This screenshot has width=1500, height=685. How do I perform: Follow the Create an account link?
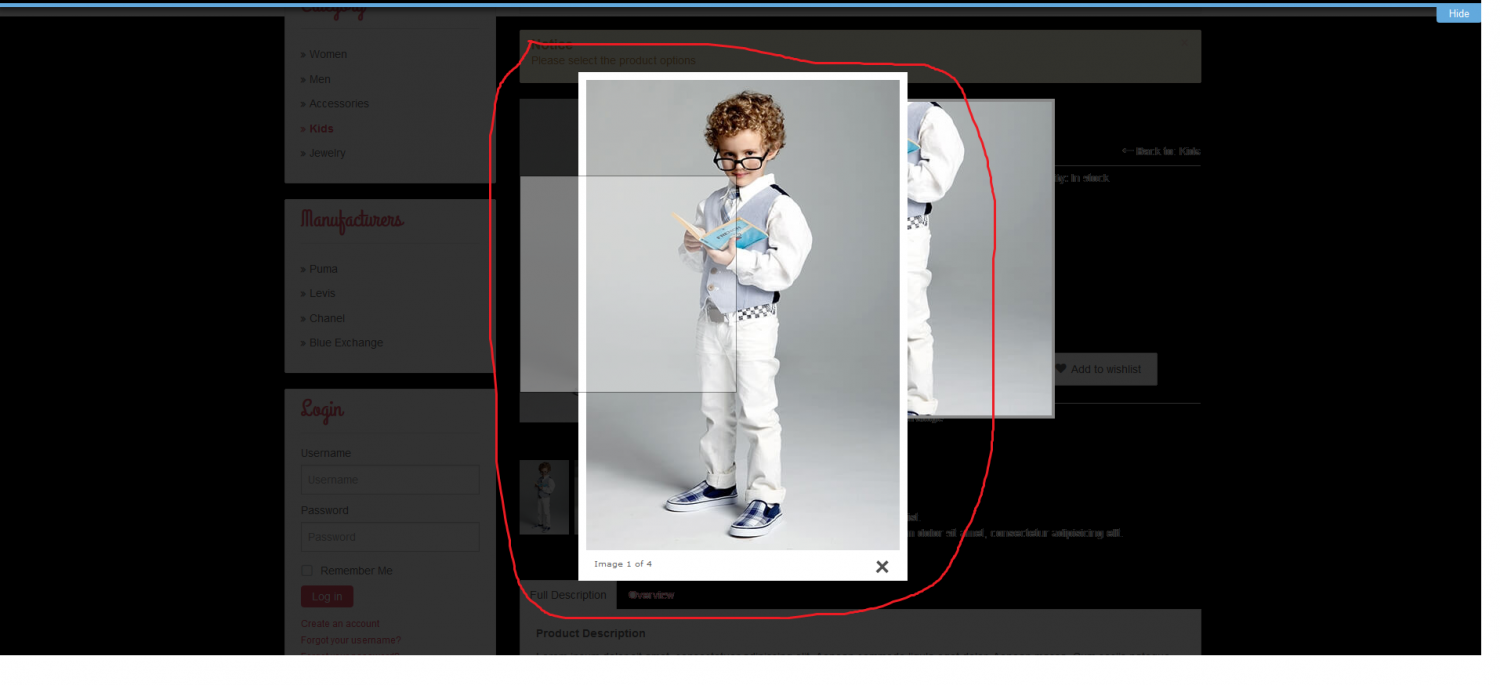pyautogui.click(x=340, y=624)
